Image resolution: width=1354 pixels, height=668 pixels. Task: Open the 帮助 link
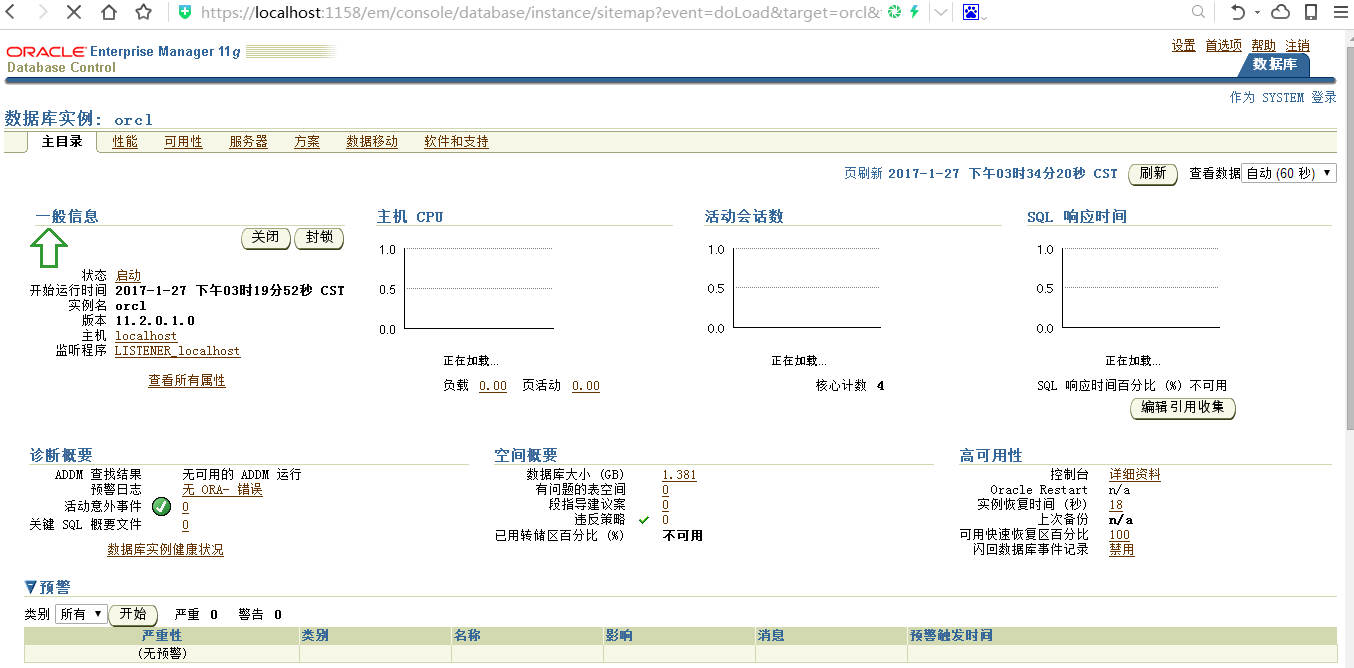1264,46
